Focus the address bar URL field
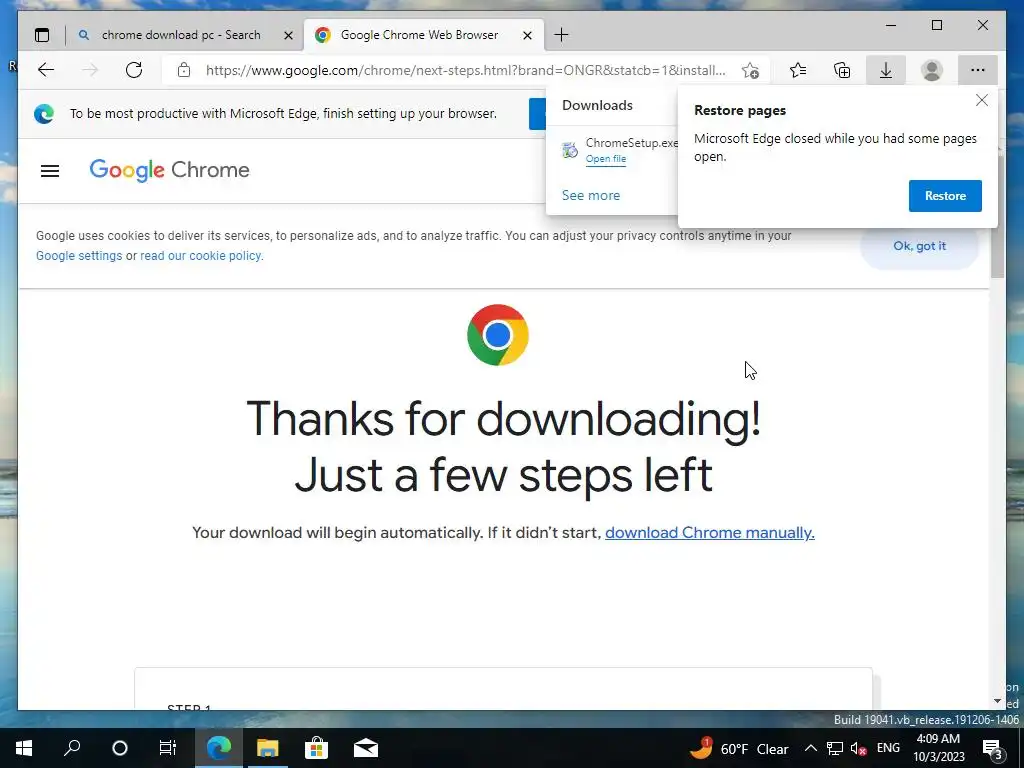1024x768 pixels. pyautogui.click(x=465, y=70)
